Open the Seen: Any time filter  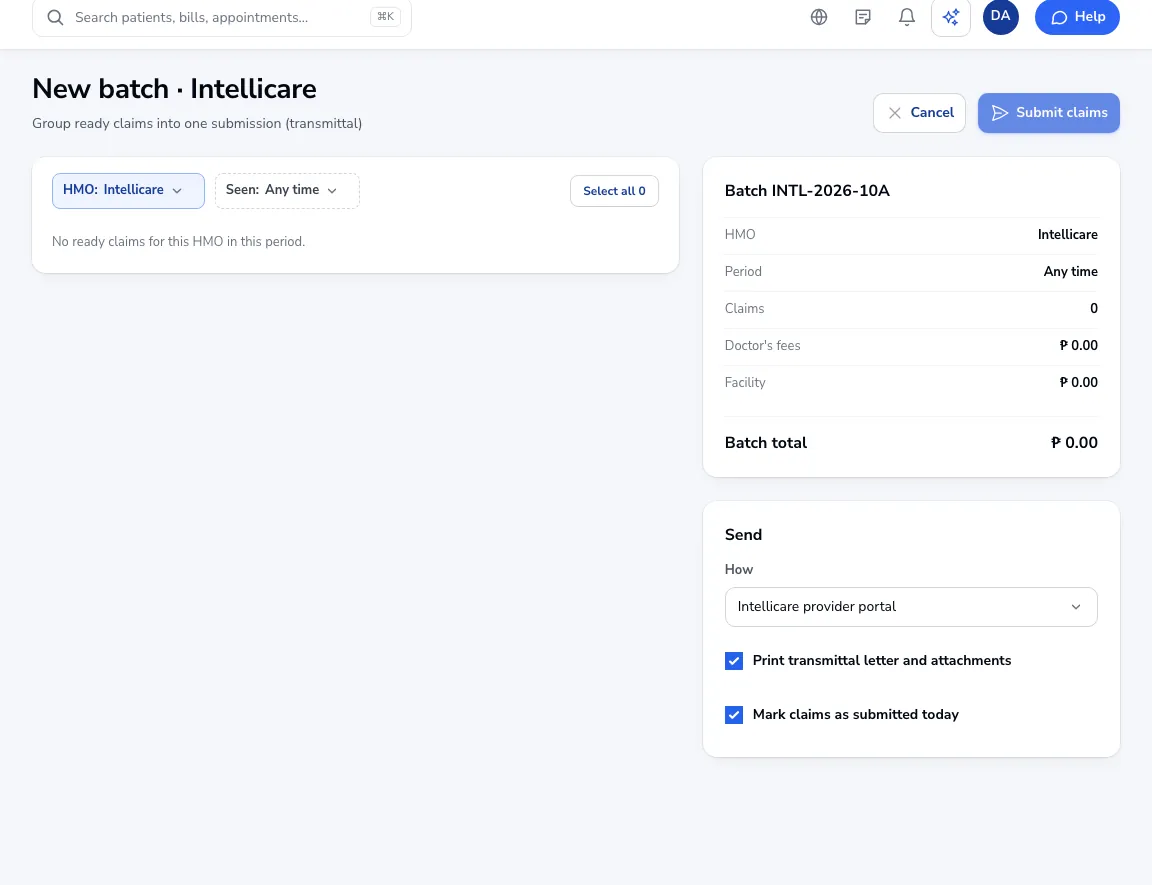287,190
